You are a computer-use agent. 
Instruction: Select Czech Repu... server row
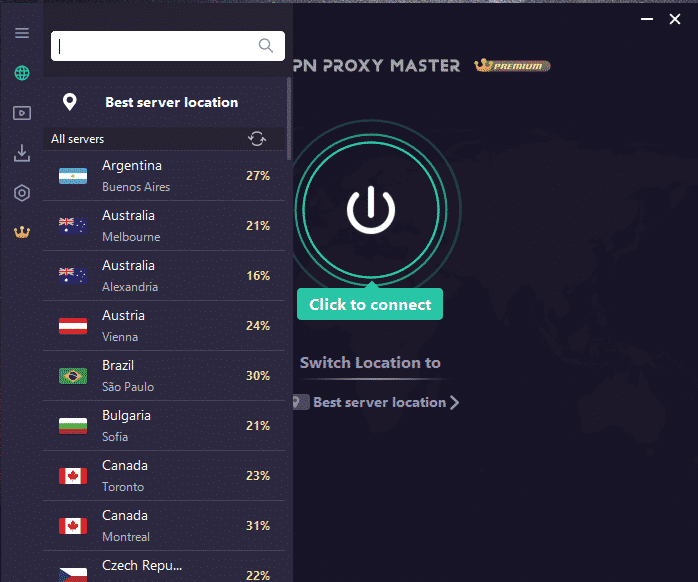point(164,566)
